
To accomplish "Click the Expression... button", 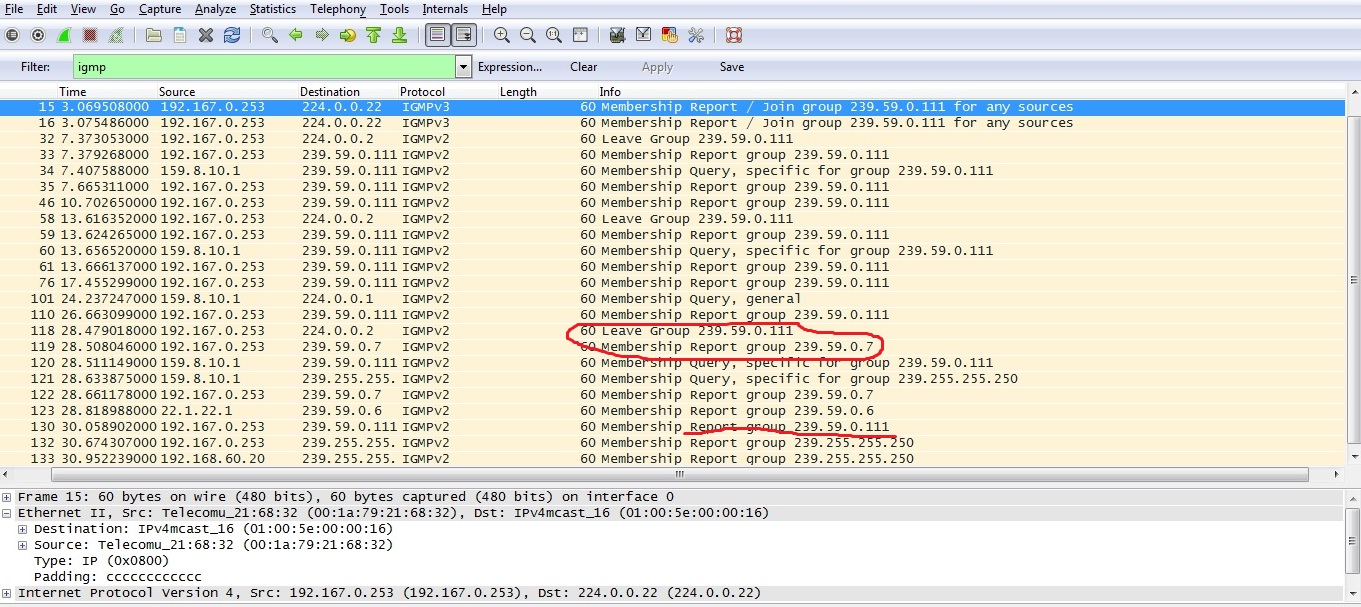I will click(510, 67).
